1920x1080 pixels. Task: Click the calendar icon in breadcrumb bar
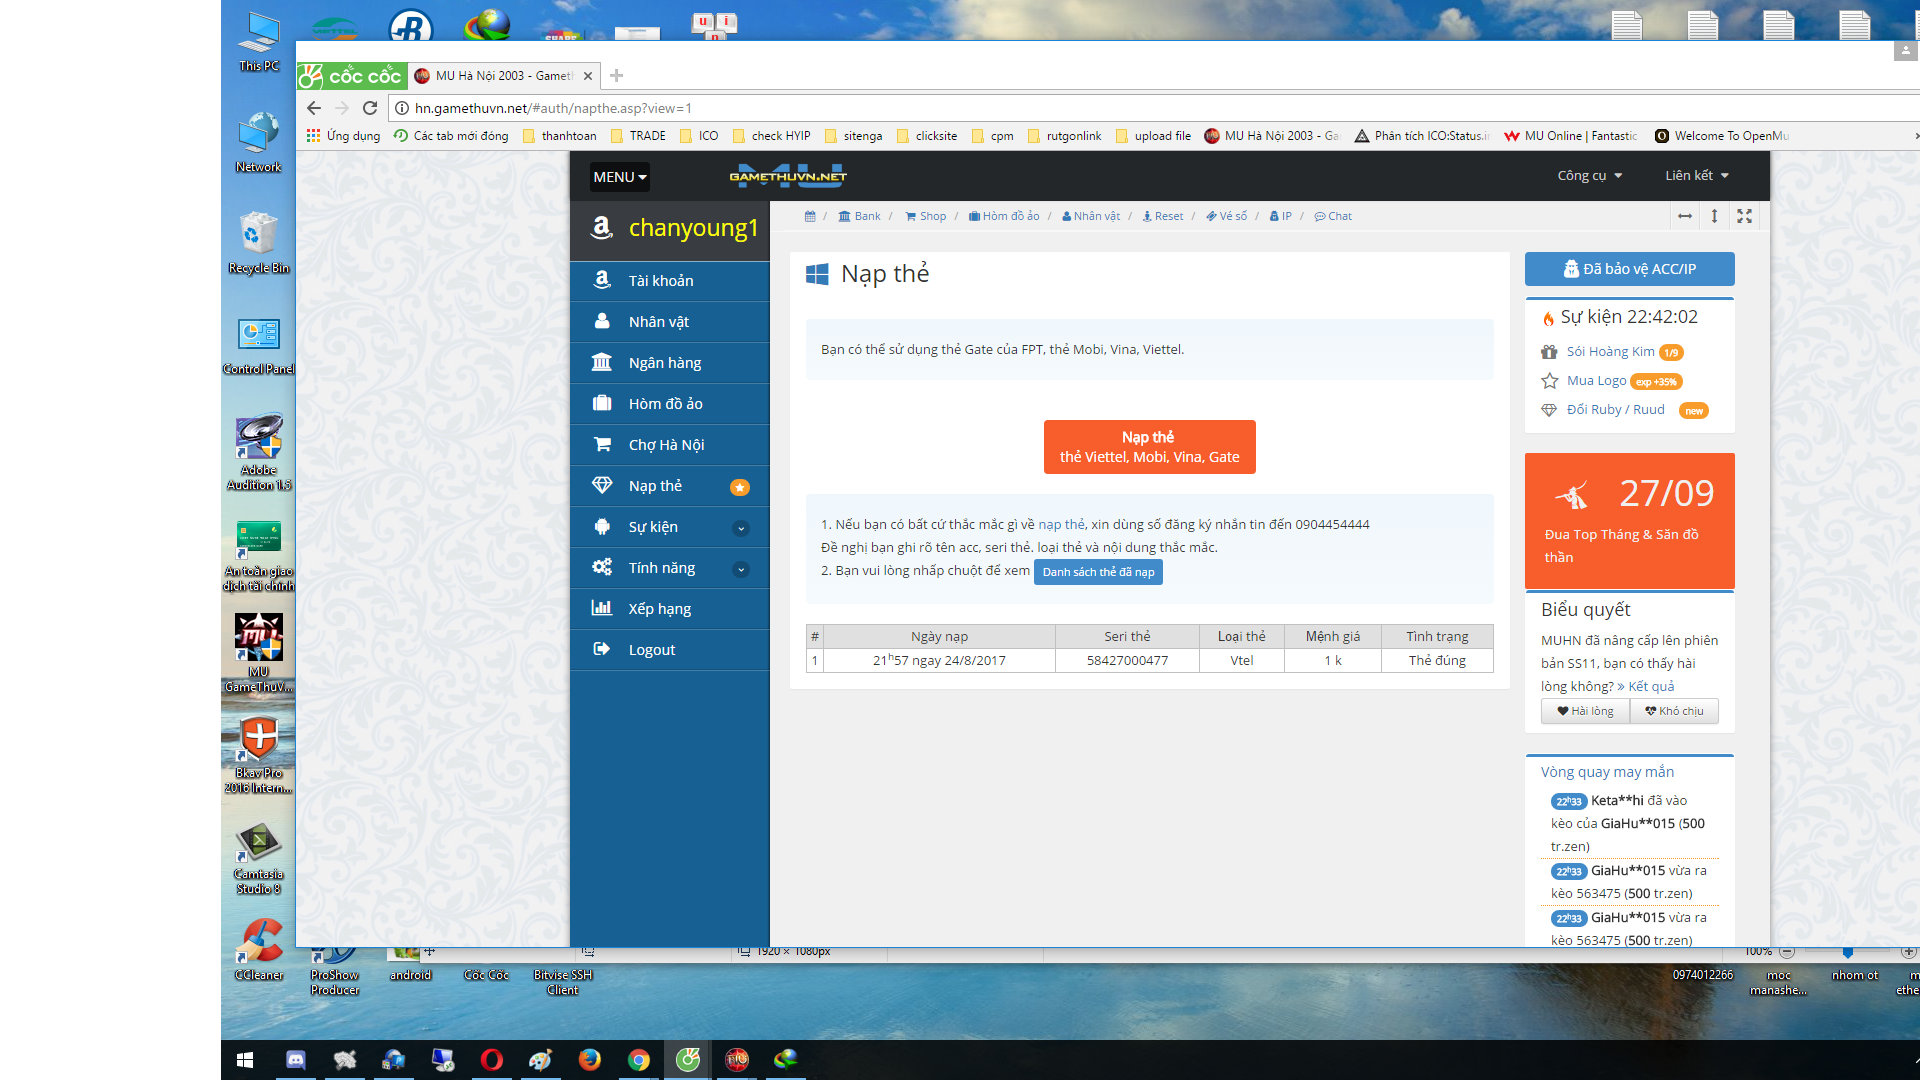[x=810, y=216]
